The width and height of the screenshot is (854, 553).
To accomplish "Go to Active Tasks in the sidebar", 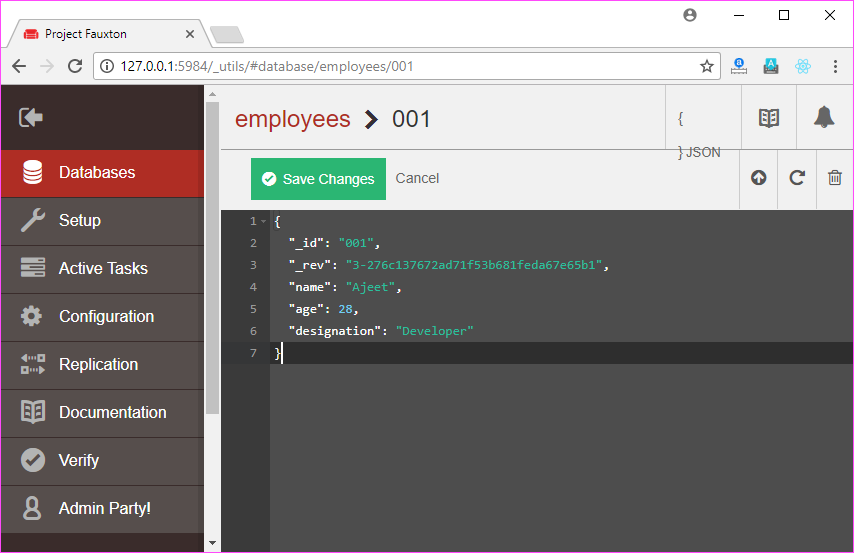I will (x=103, y=269).
